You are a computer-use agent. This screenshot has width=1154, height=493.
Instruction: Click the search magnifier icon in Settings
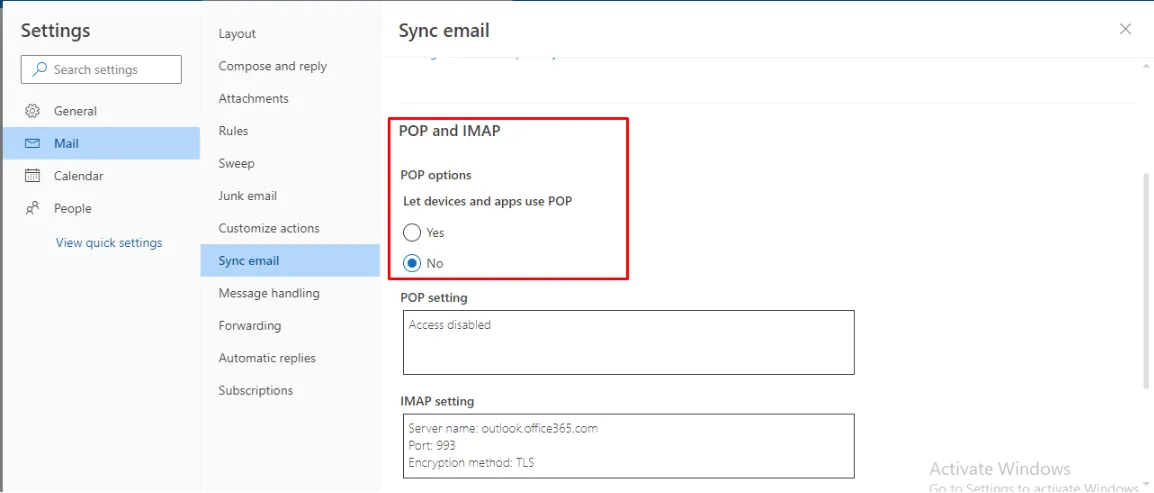pyautogui.click(x=40, y=70)
